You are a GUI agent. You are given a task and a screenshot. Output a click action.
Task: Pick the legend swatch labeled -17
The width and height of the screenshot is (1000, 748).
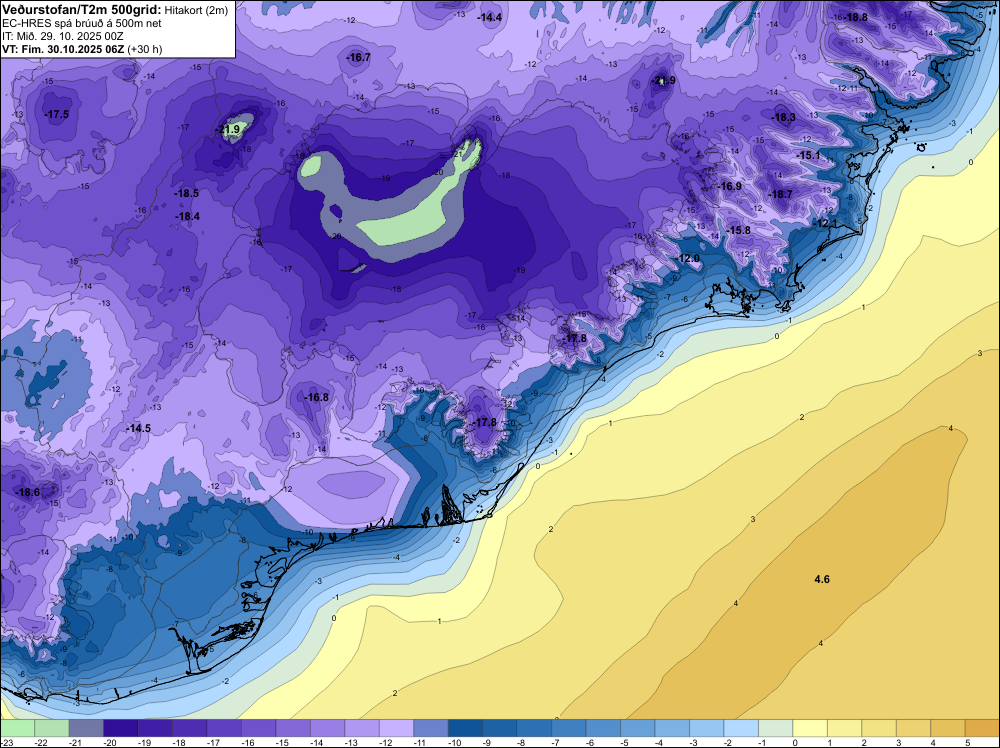(x=224, y=729)
